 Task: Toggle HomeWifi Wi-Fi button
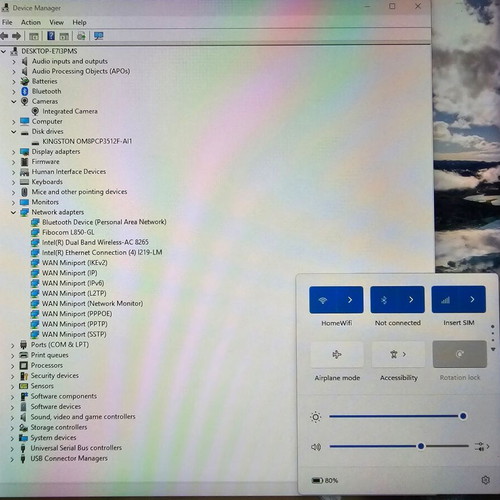tap(323, 300)
